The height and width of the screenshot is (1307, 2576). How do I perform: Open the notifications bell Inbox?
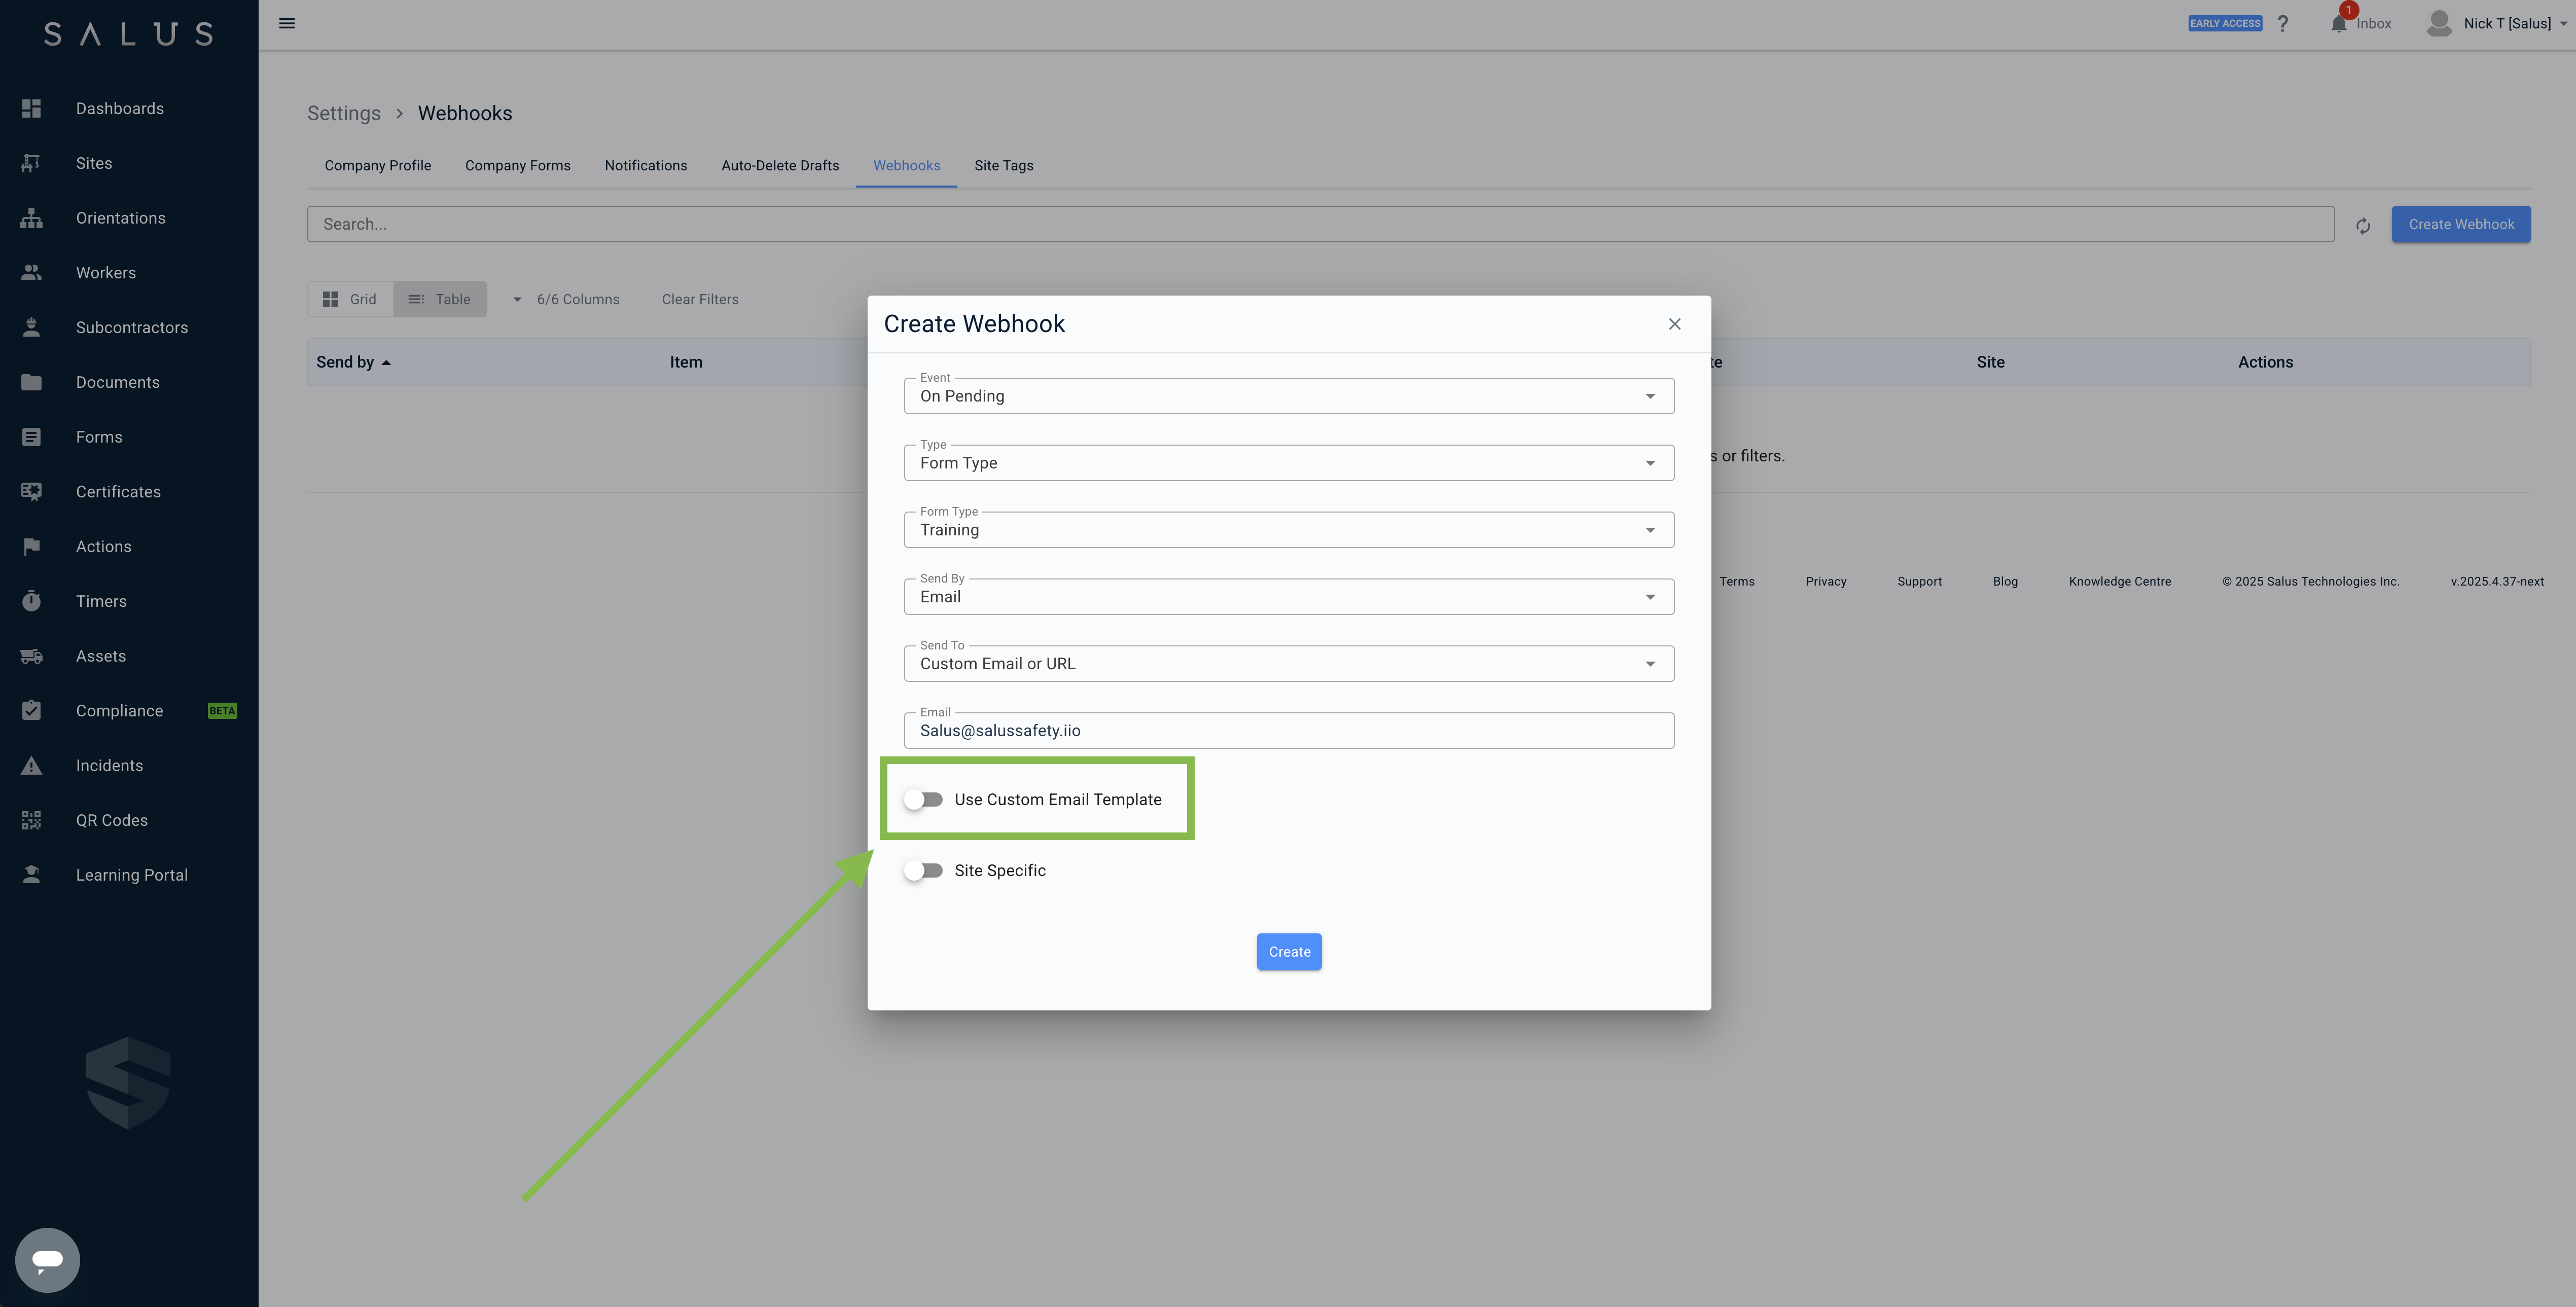(2340, 23)
